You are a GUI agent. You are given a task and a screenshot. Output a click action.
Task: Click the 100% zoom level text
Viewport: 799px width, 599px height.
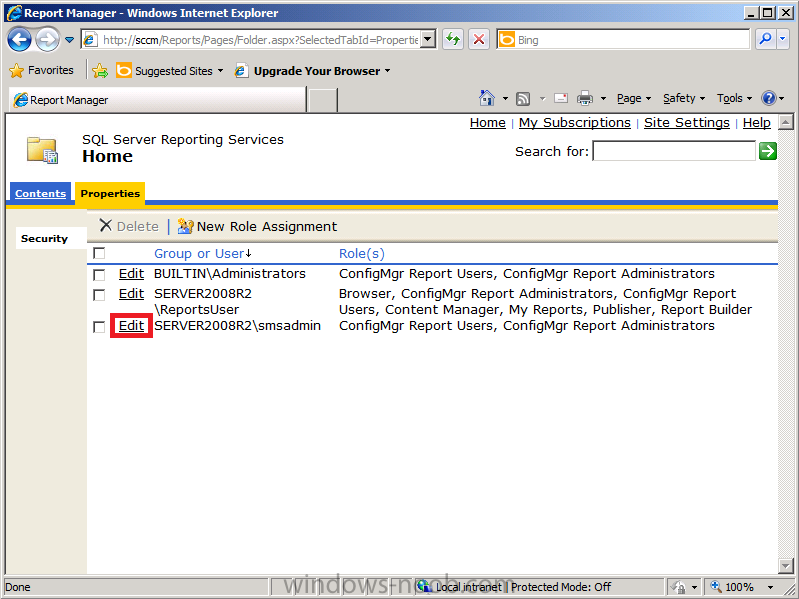point(739,587)
